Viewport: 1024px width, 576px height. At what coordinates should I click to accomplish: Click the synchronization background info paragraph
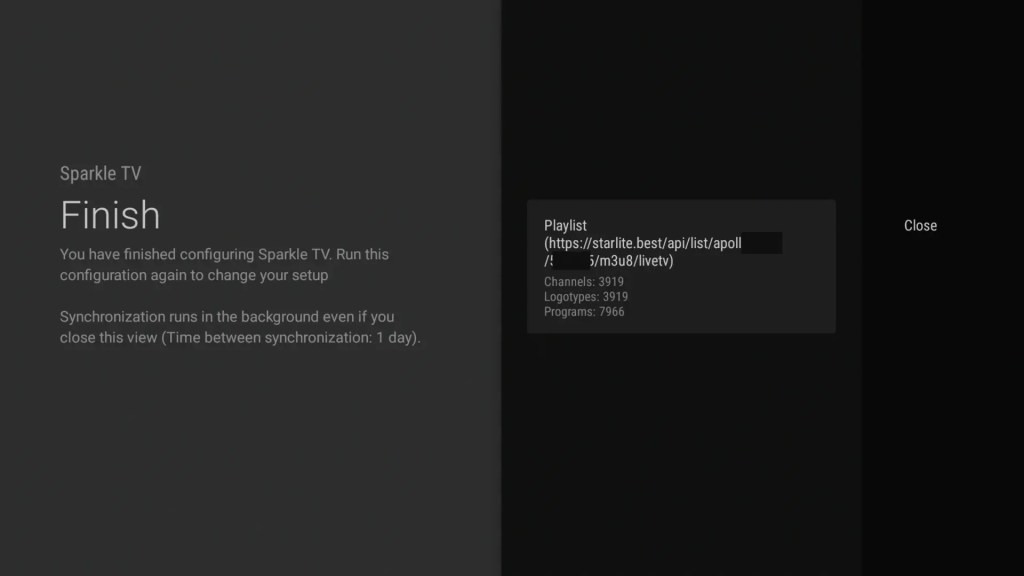[240, 327]
